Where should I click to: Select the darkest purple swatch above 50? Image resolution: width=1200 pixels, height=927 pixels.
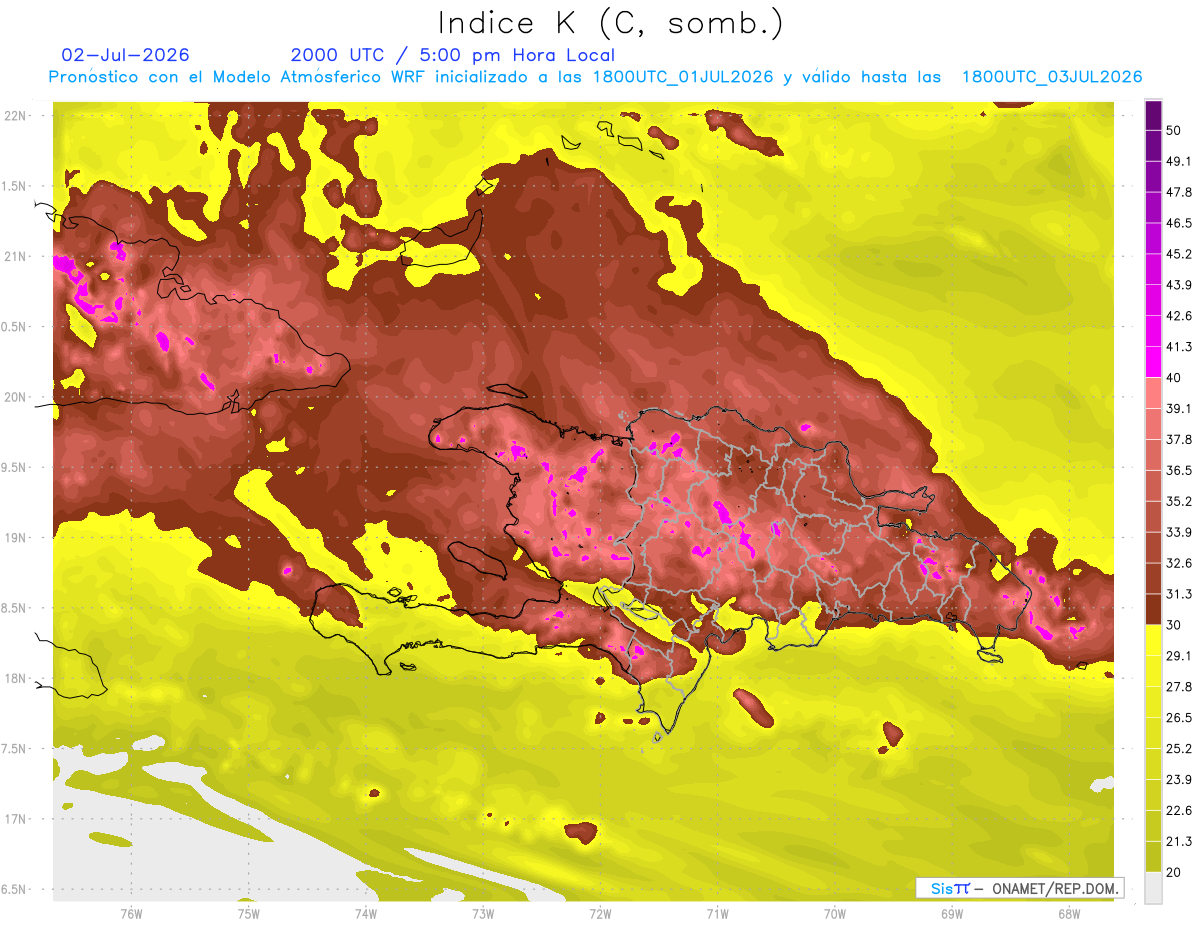(1153, 116)
